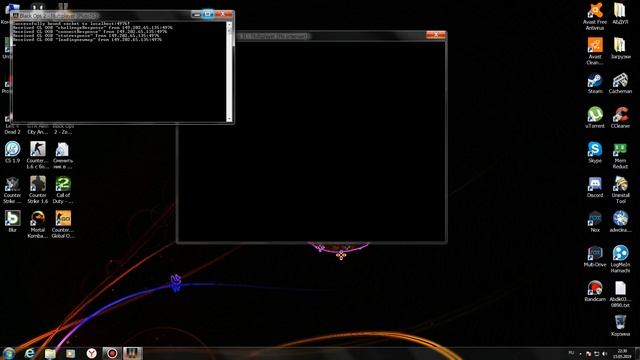Screen dimensions: 640x360
Task: Open the Counter Strike 1.6 shortcut
Action: (x=38, y=190)
